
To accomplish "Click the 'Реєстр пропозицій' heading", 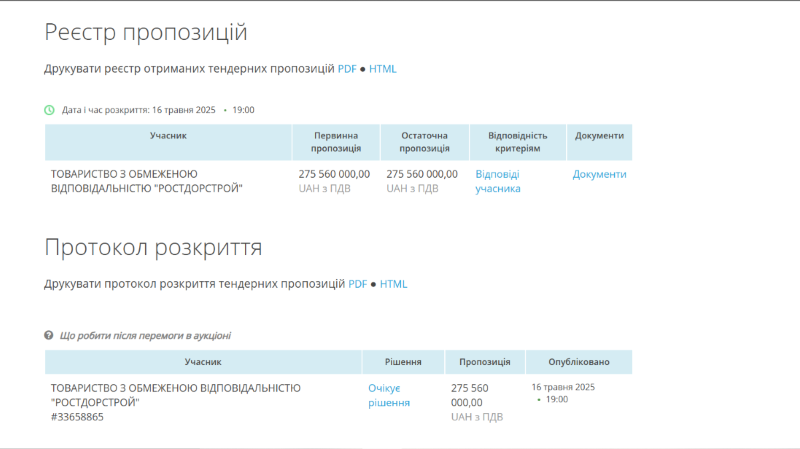I will point(146,32).
